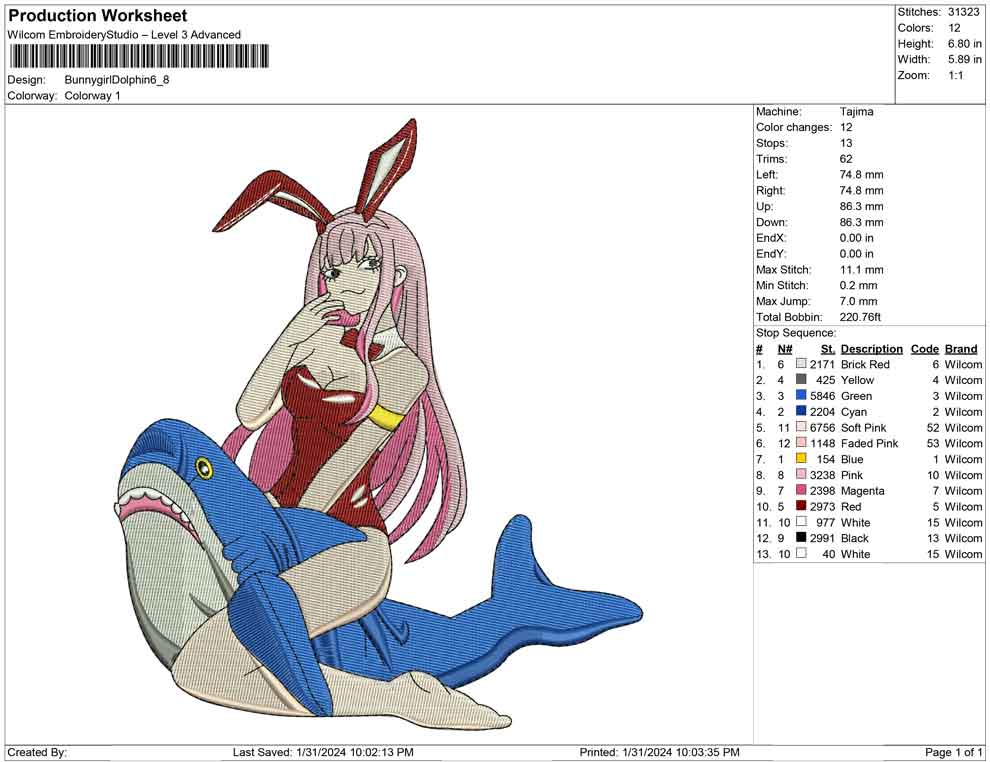Select the Height value 6.80 in

coord(965,44)
